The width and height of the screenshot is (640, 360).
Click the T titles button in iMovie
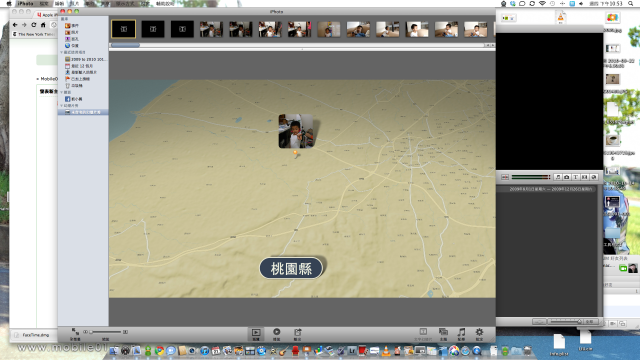tap(576, 177)
